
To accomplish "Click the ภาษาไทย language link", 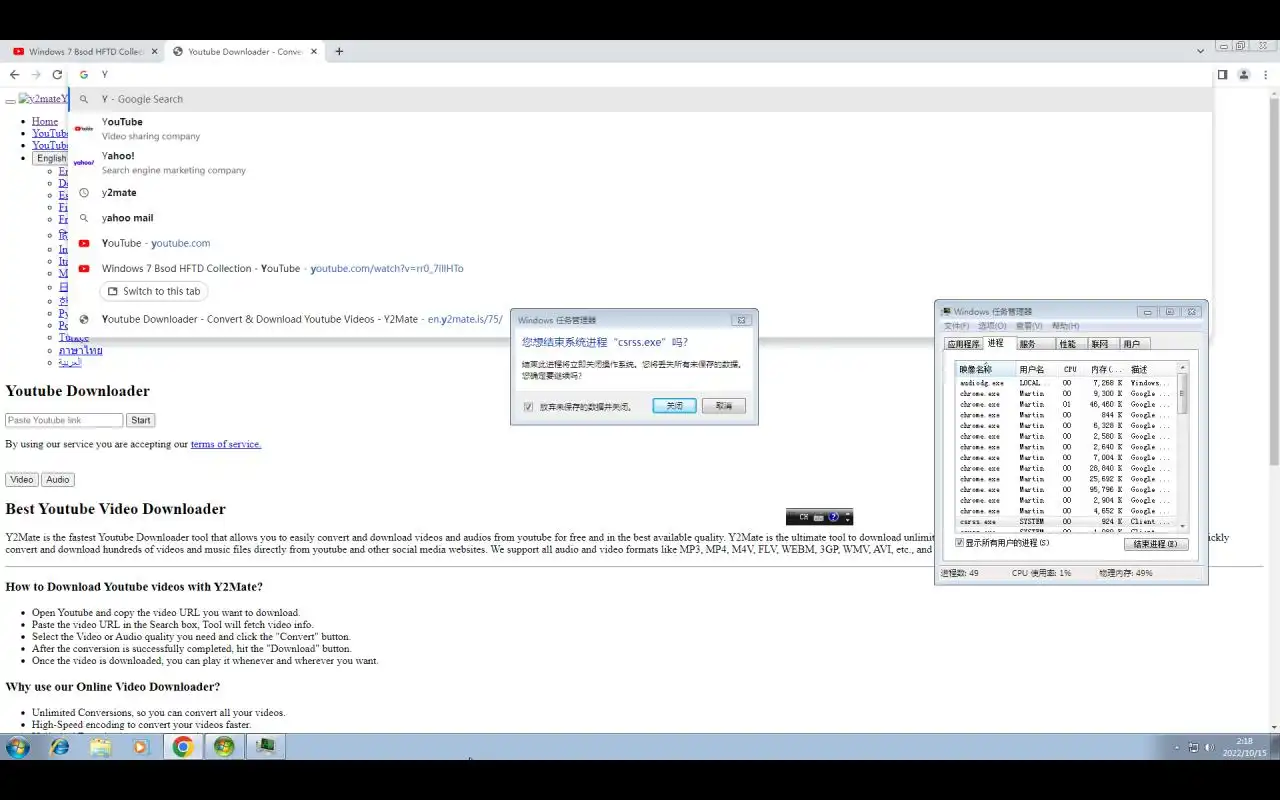I will (80, 351).
